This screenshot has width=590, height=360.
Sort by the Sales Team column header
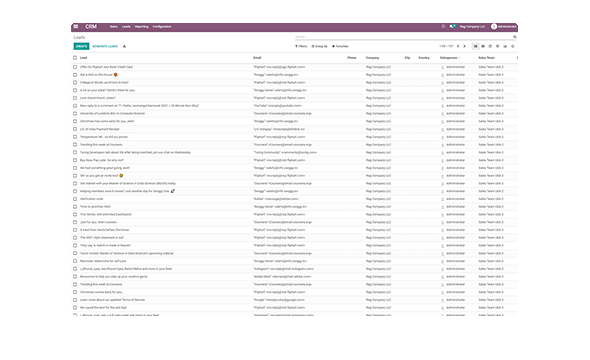point(487,58)
